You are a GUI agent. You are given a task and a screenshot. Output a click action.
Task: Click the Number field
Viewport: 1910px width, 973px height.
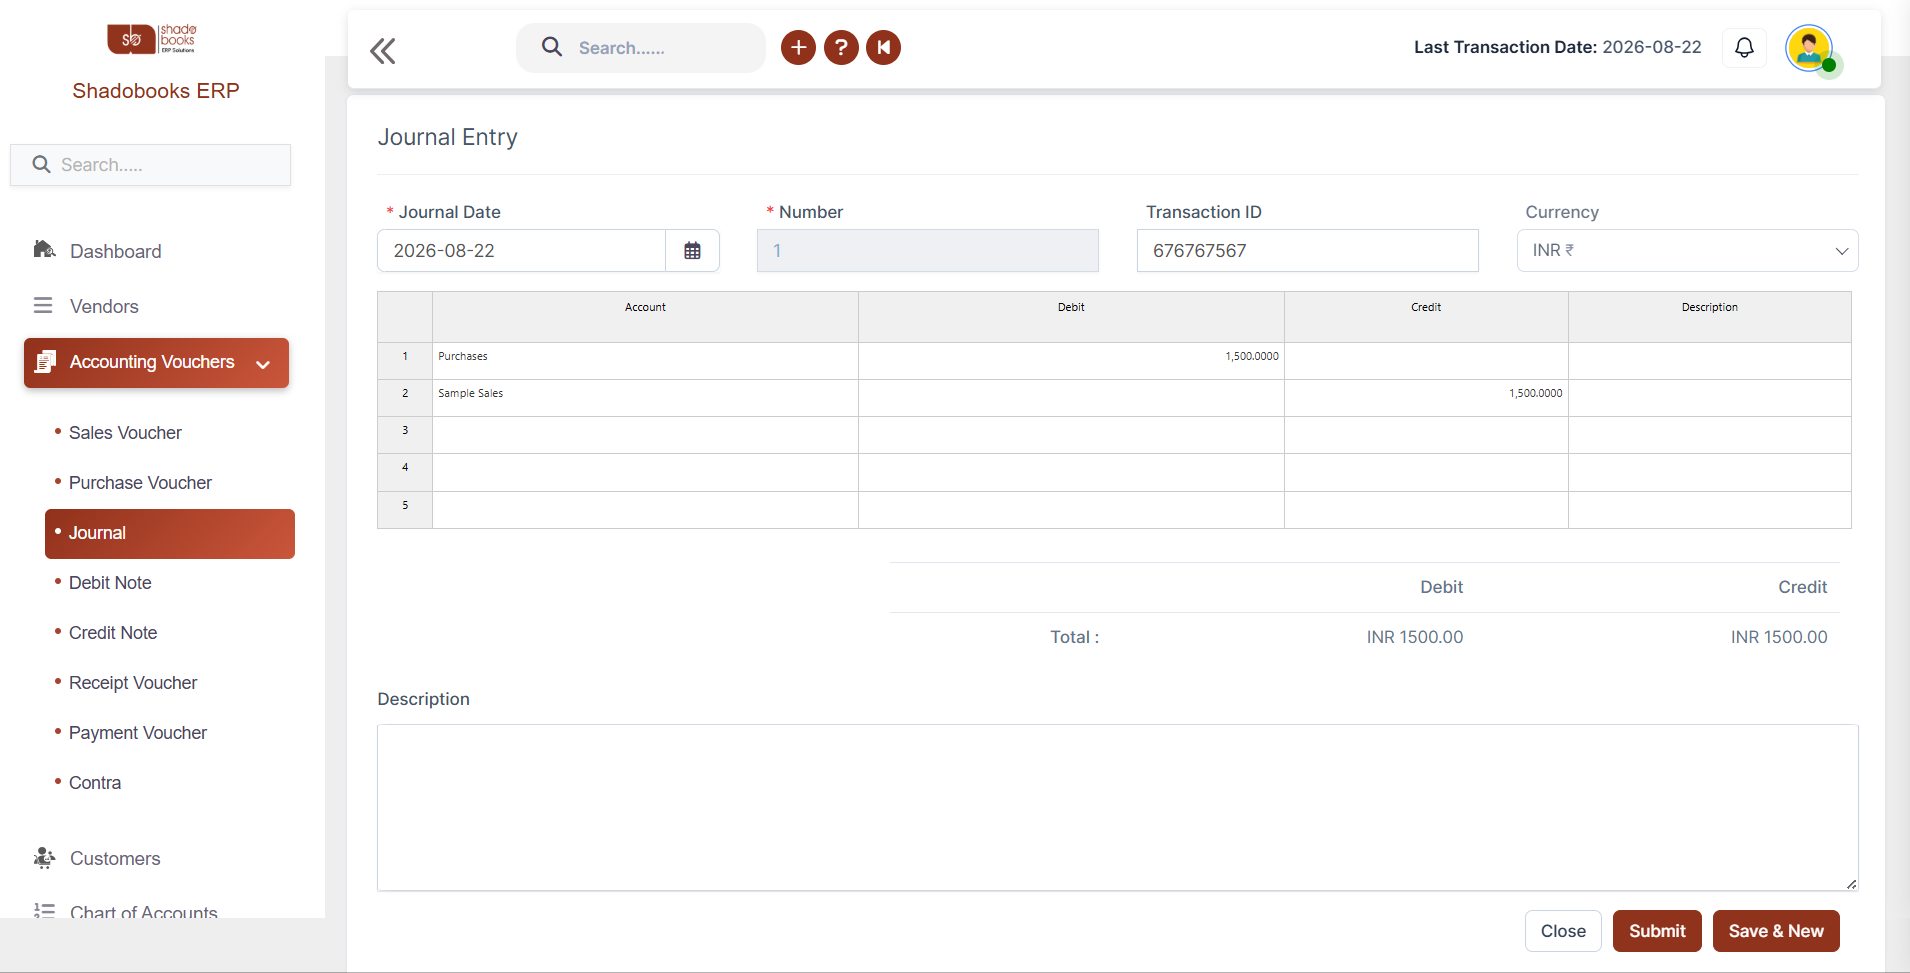[x=927, y=250]
